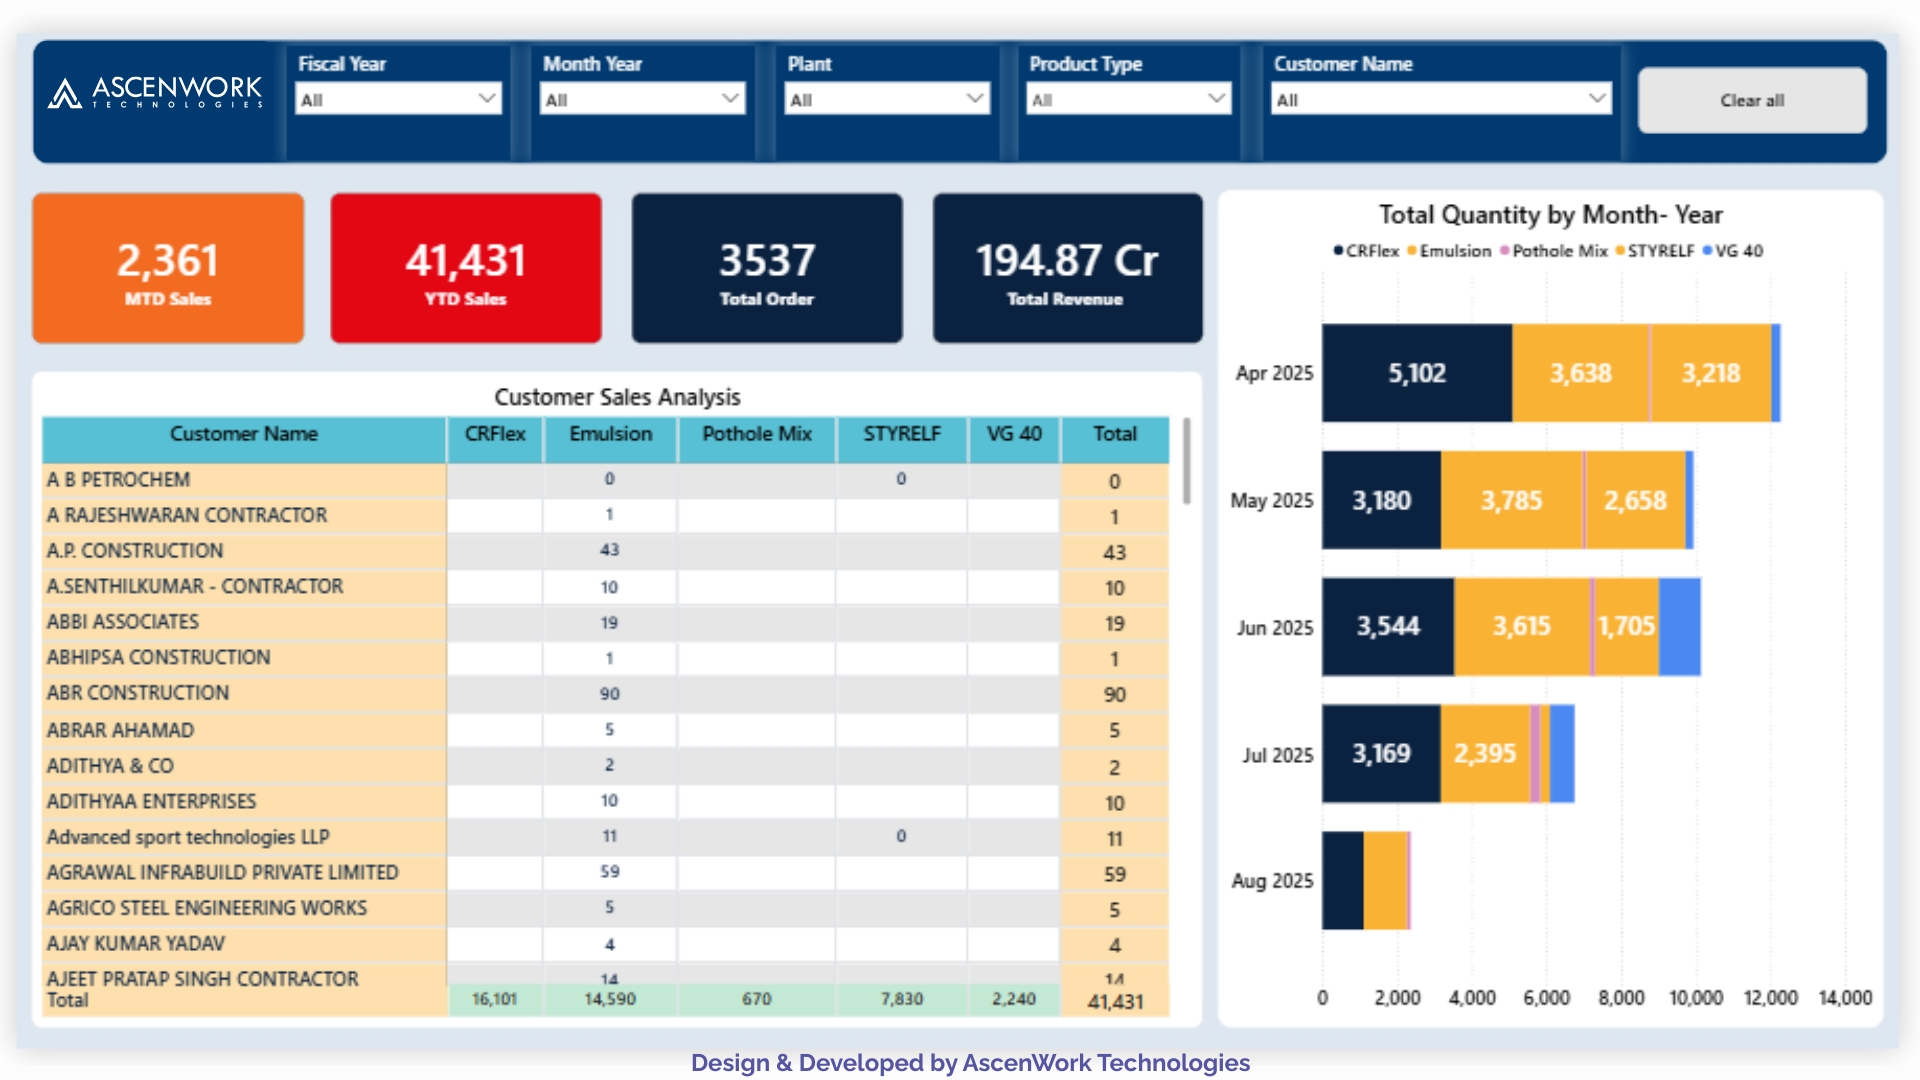1920x1080 pixels.
Task: Click the Total column header
Action: (x=1114, y=434)
